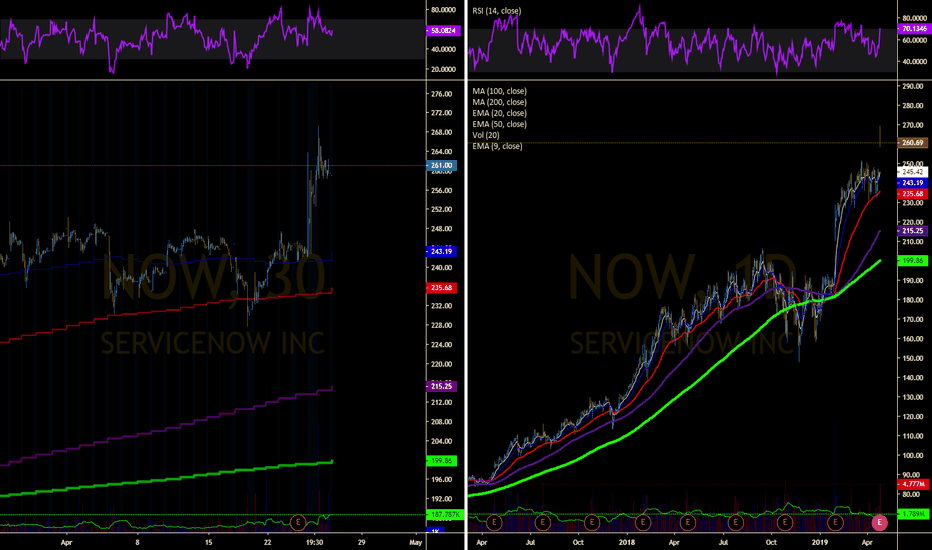Click the pink highlighted earnings E marker on daily chart
This screenshot has height=550, width=932.
point(879,523)
